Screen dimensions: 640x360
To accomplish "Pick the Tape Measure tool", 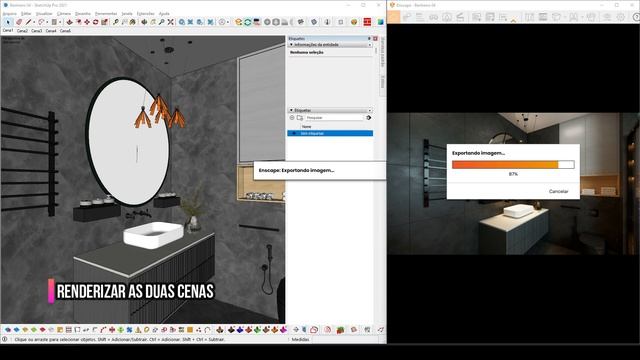I will click(x=116, y=22).
